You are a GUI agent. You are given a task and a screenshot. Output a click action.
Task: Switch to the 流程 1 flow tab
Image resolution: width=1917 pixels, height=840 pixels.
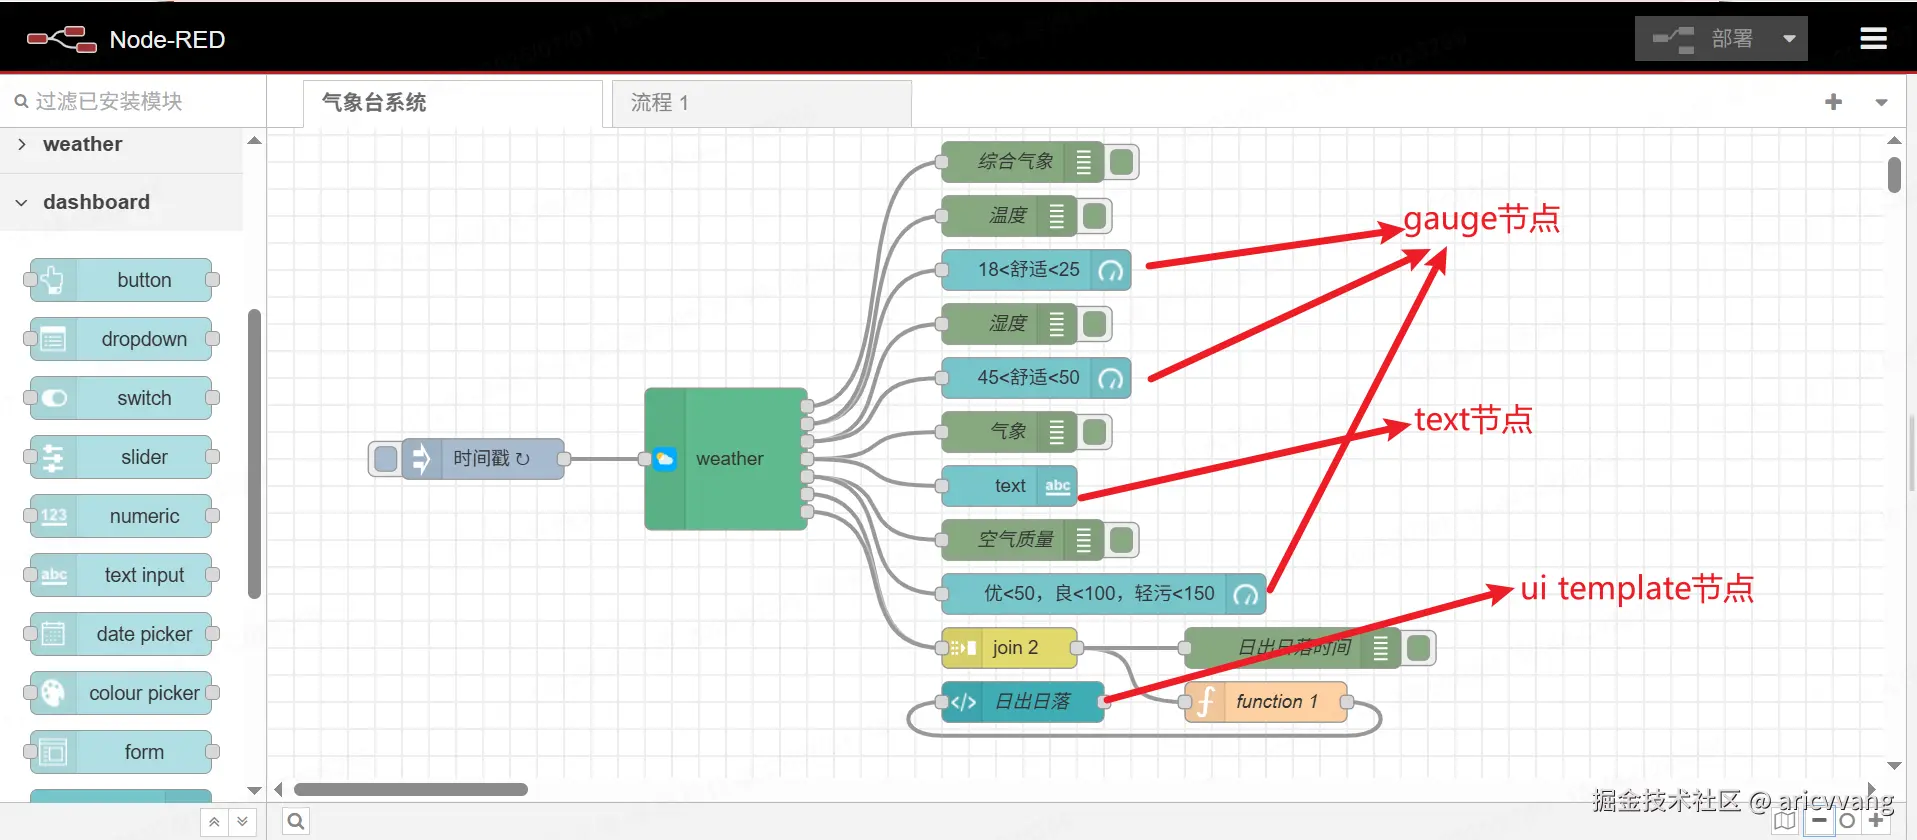point(761,103)
